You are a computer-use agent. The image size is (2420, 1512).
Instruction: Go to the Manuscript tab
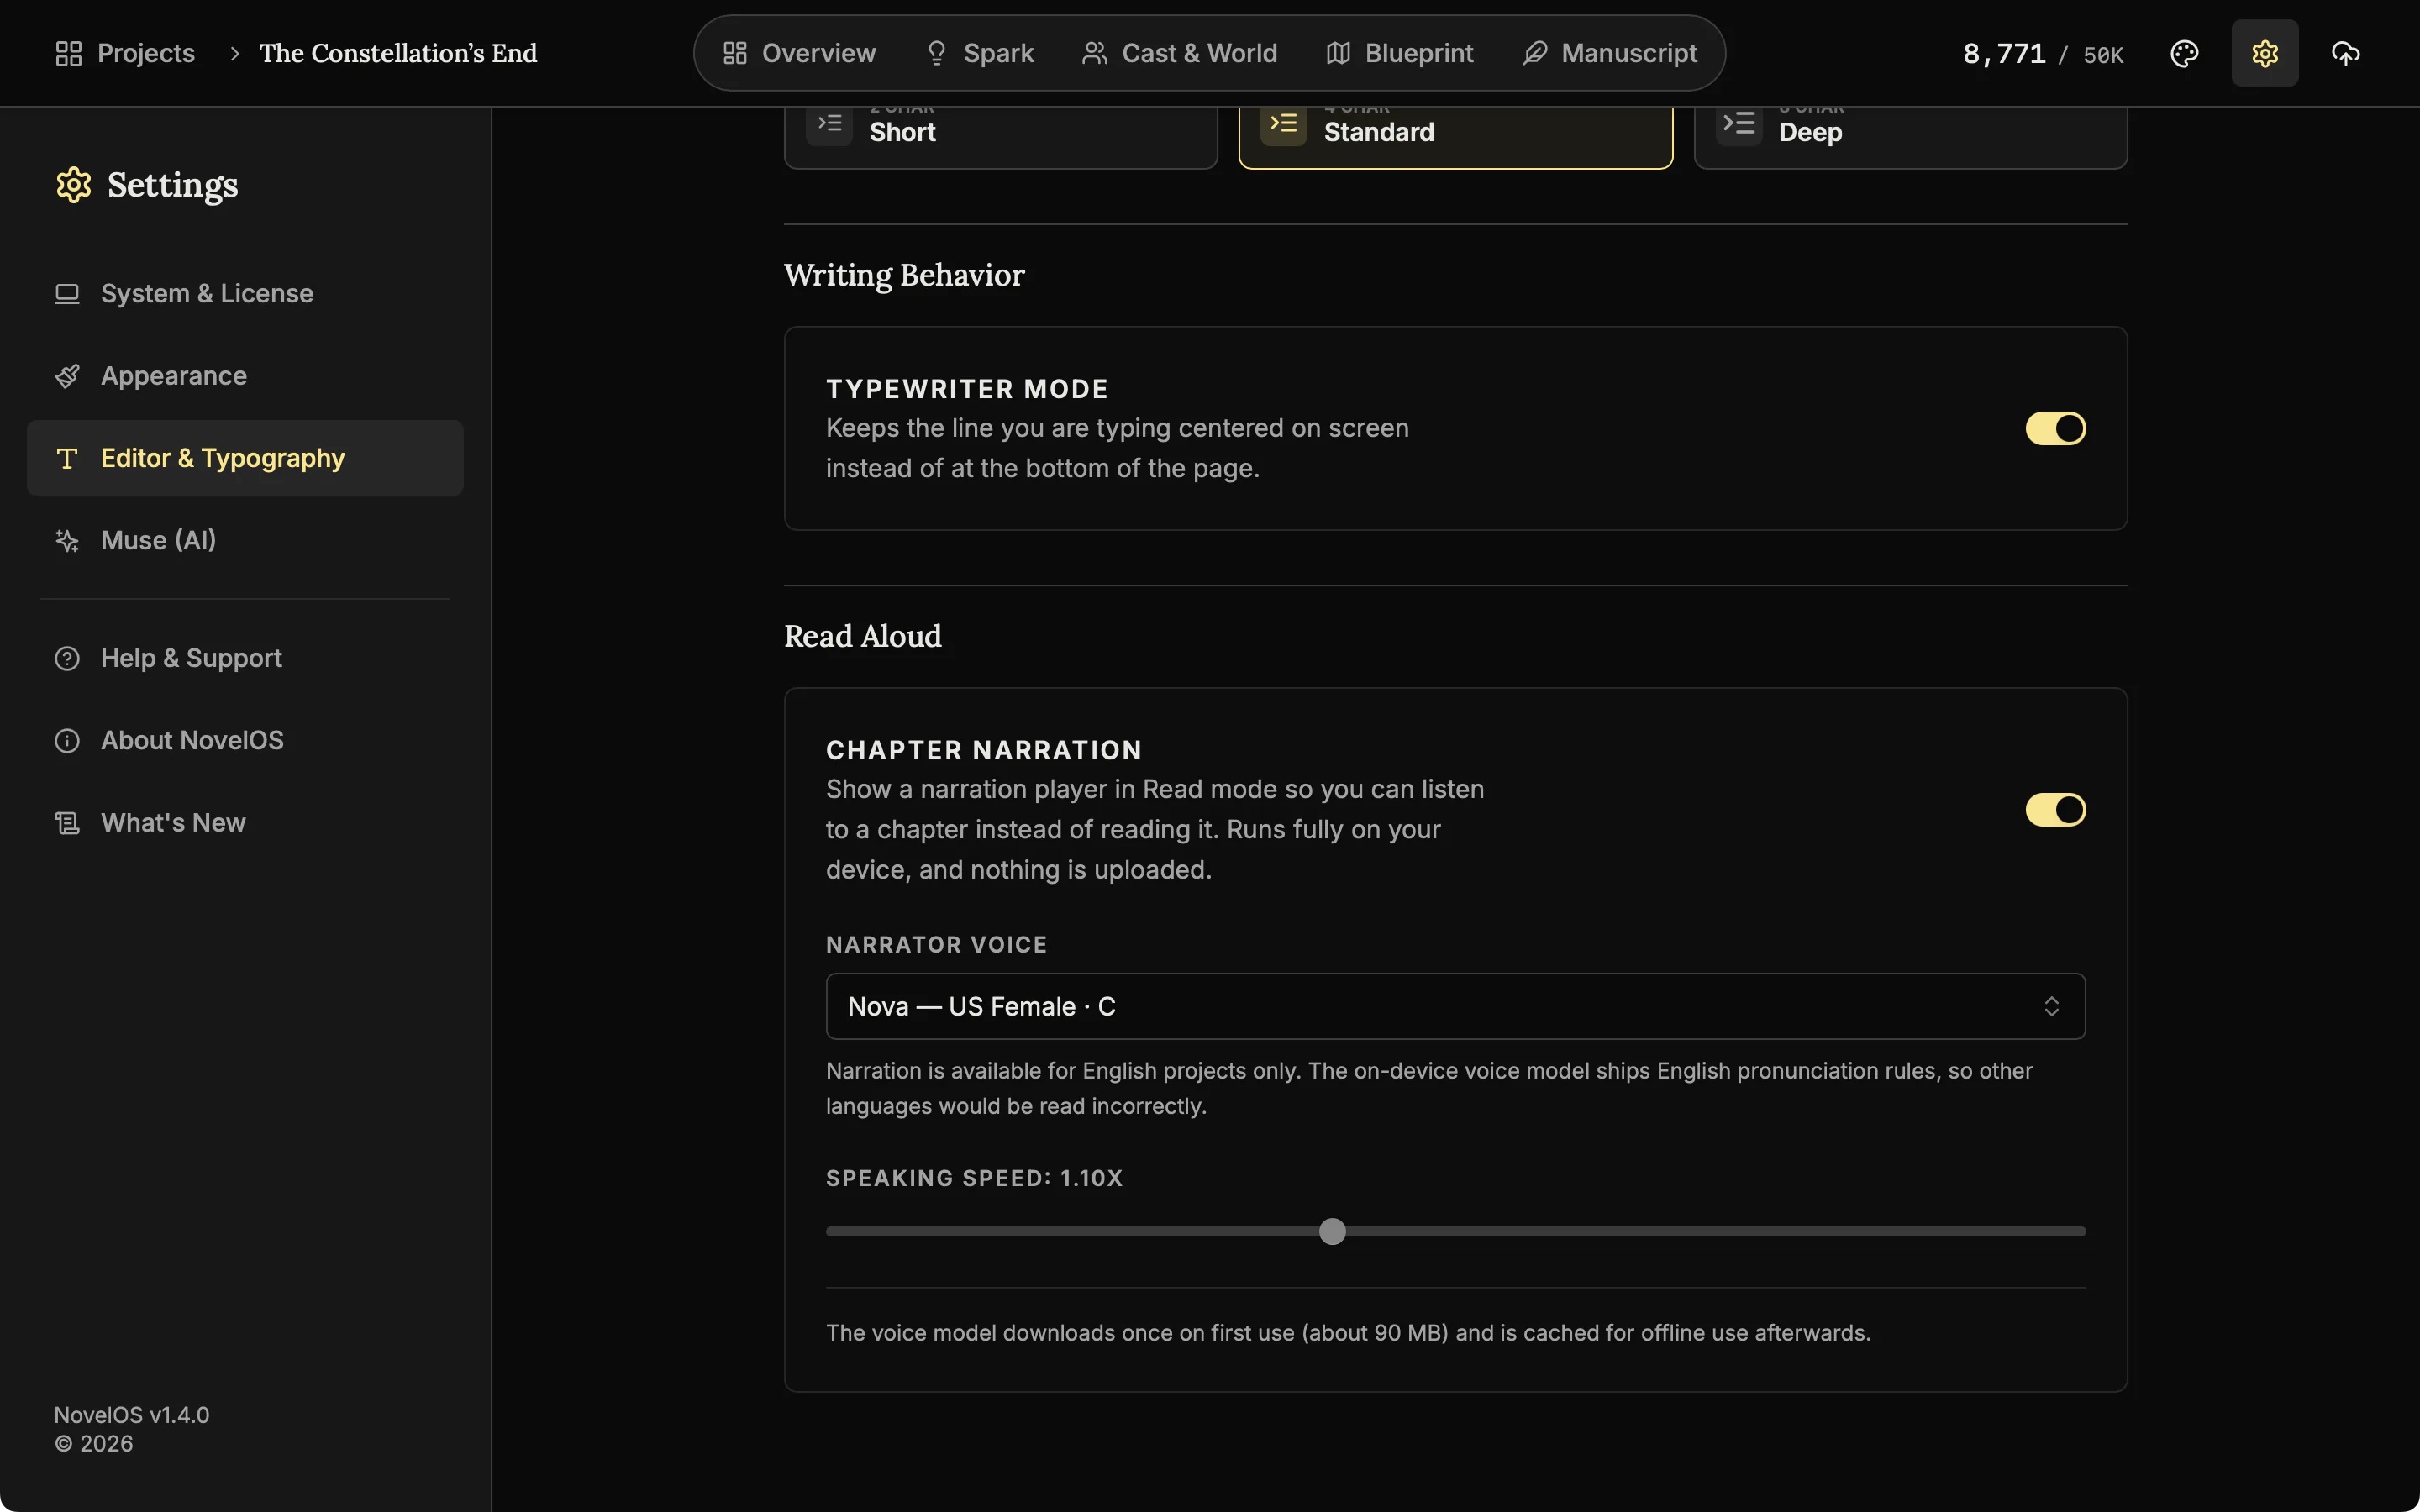click(x=1610, y=53)
